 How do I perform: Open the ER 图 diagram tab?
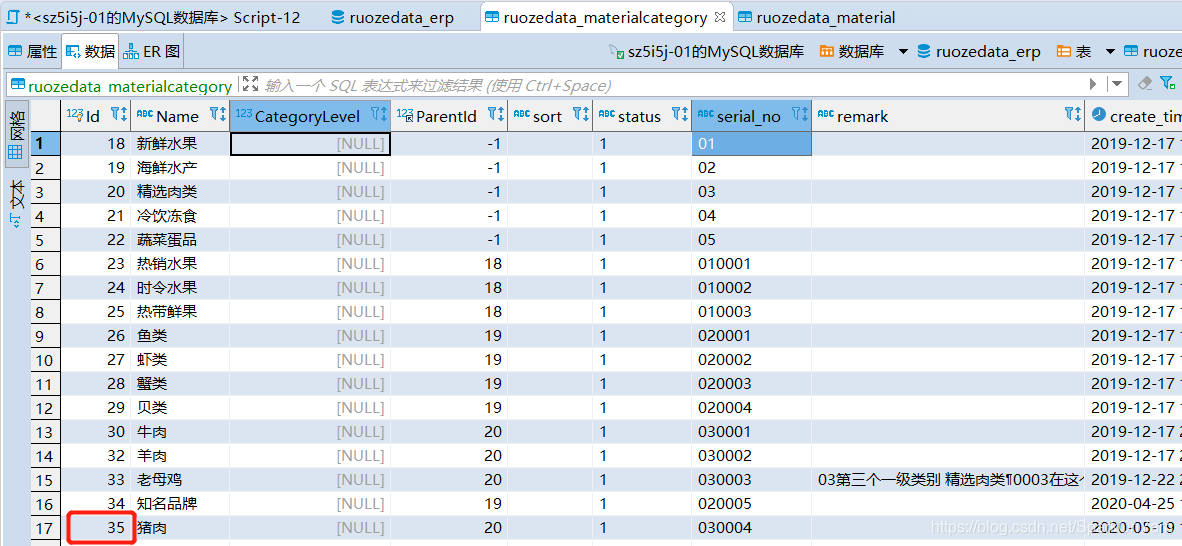[x=152, y=51]
